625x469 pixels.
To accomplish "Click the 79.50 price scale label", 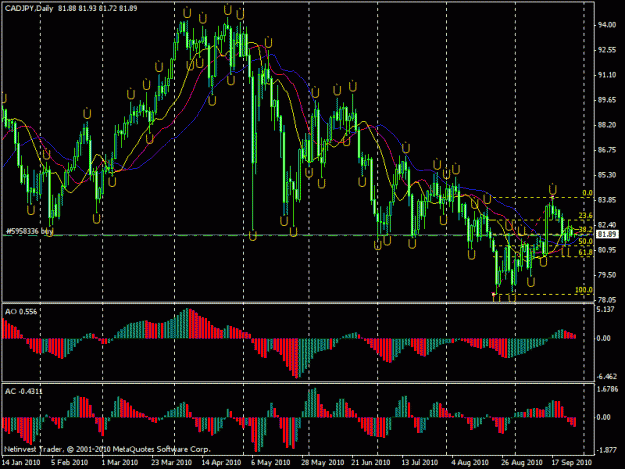I will click(607, 275).
